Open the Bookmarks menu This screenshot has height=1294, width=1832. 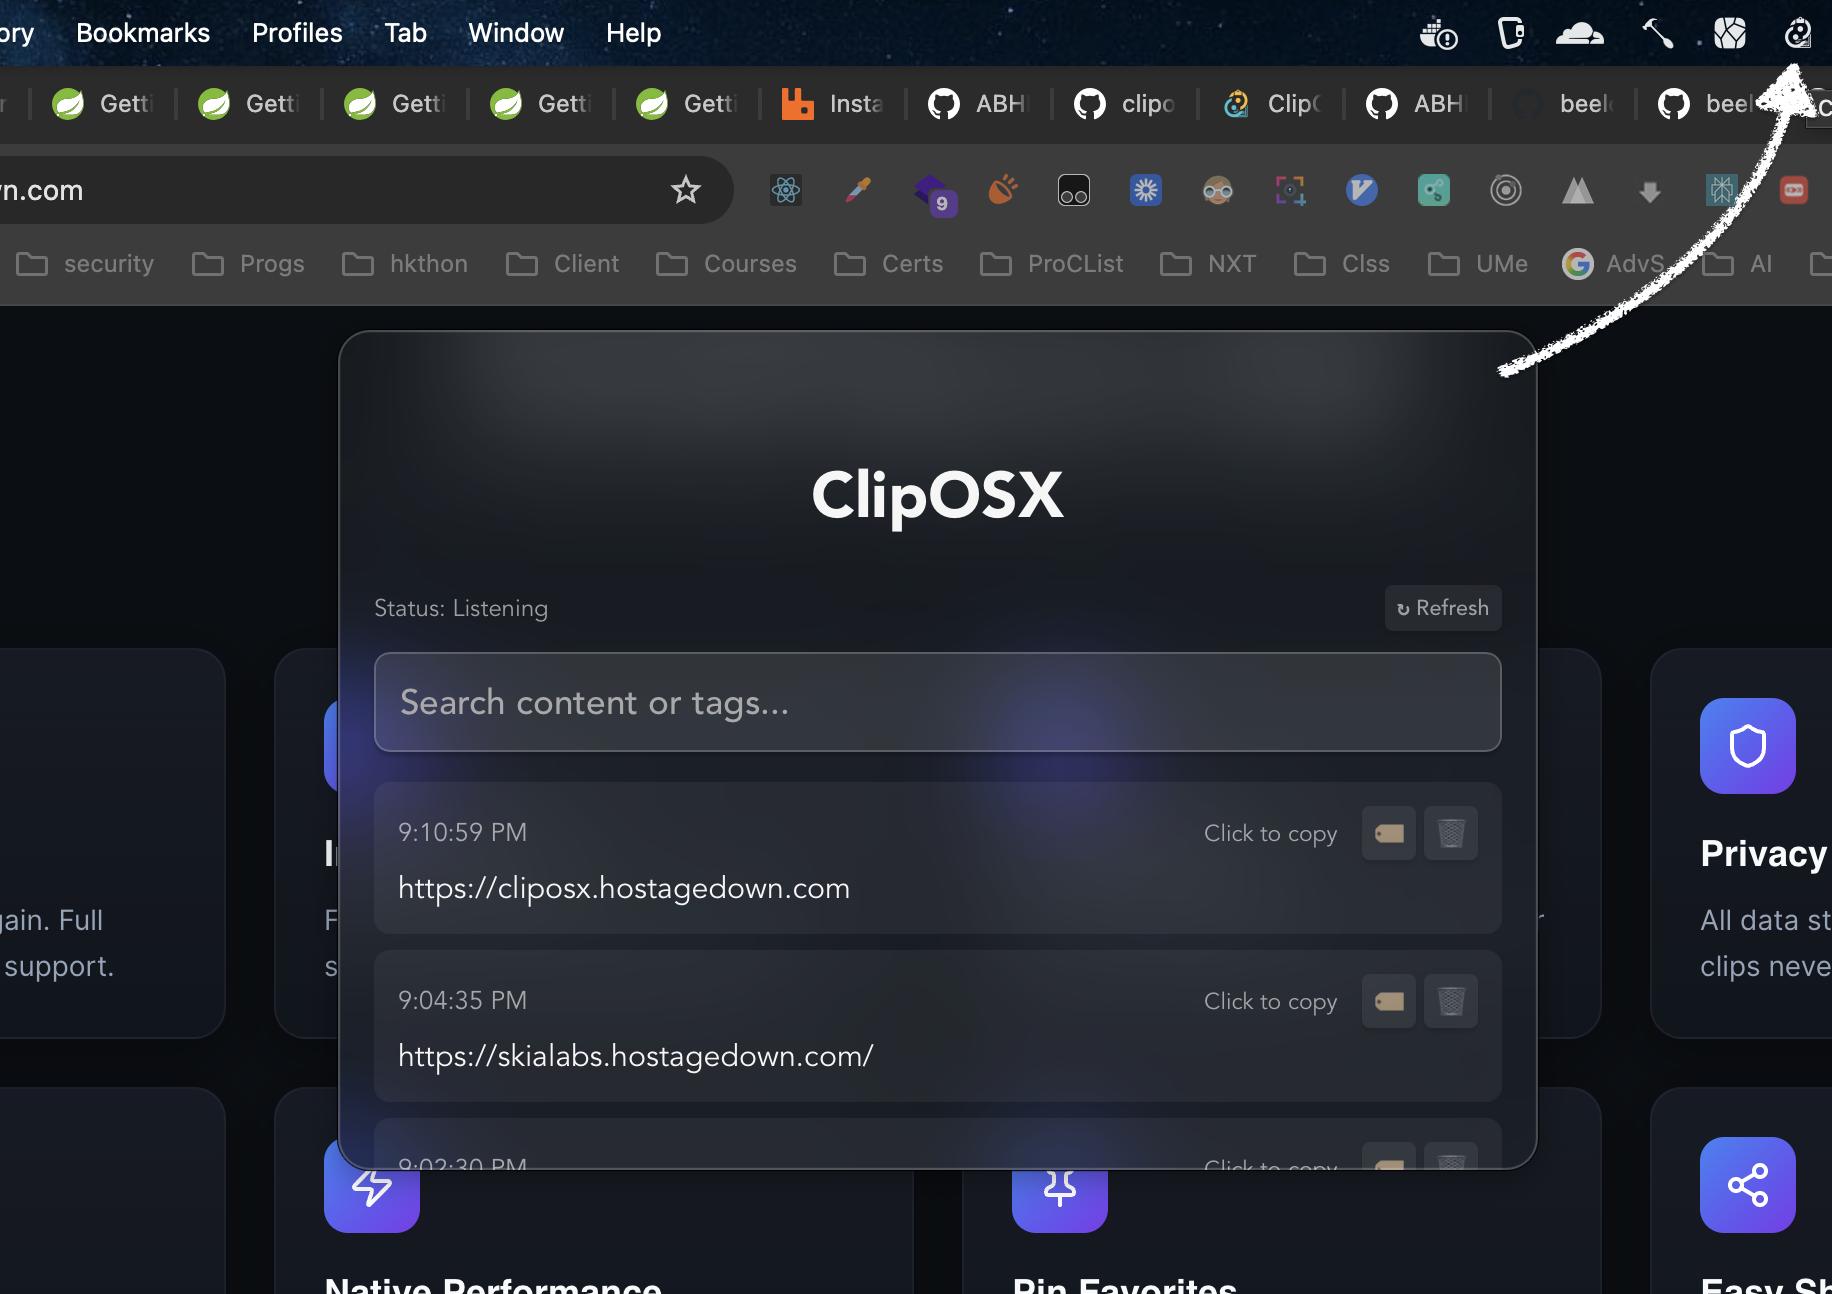143,33
